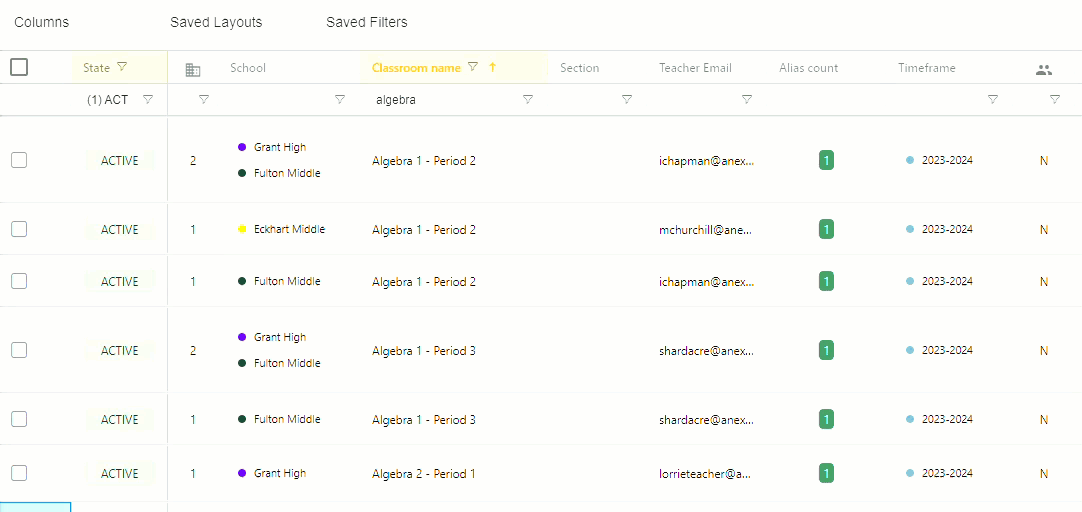Open filter funnel under Timeframe column
The height and width of the screenshot is (512, 1082).
pos(993,99)
